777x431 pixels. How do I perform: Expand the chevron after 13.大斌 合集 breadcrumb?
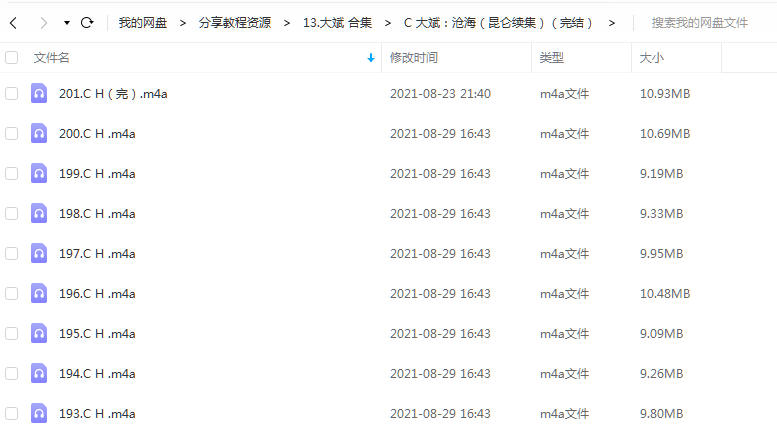point(388,23)
